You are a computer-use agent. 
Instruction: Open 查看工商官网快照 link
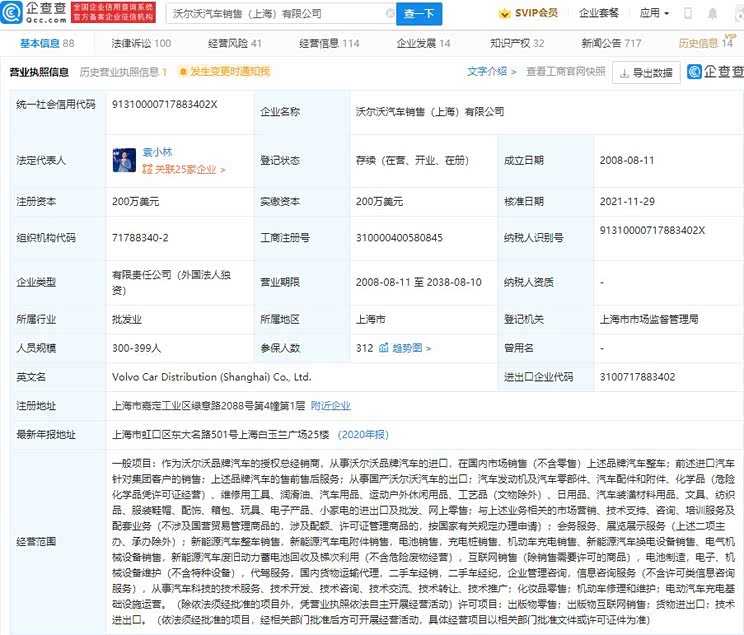tap(566, 72)
